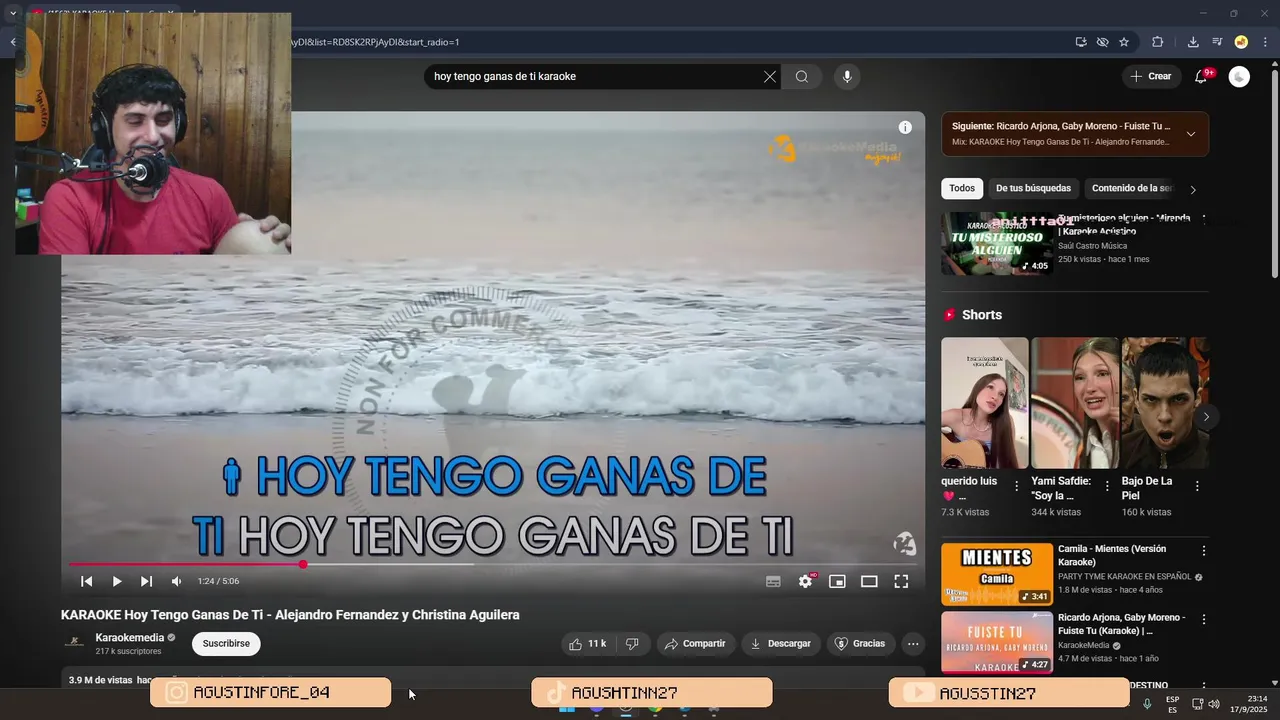Enter fullscreen mode
Viewport: 1280px width, 720px height.
901,581
